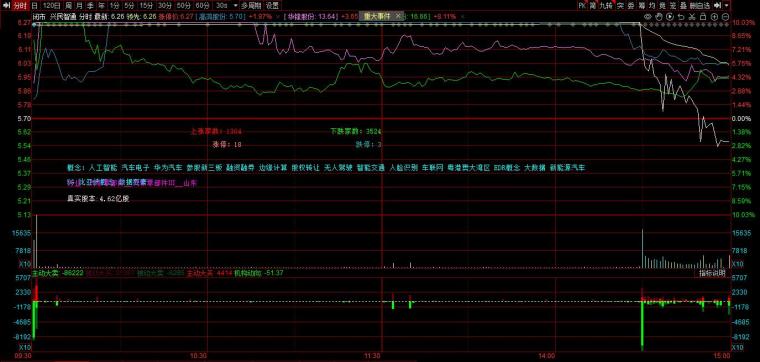Click the 人工智能 concept tag
Viewport: 760px width, 362px height.
click(x=103, y=168)
